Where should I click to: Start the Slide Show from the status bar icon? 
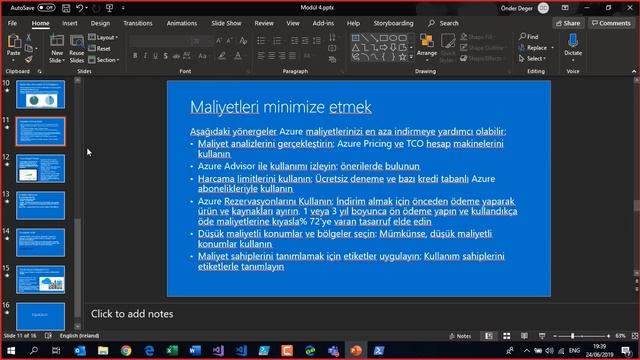[542, 336]
